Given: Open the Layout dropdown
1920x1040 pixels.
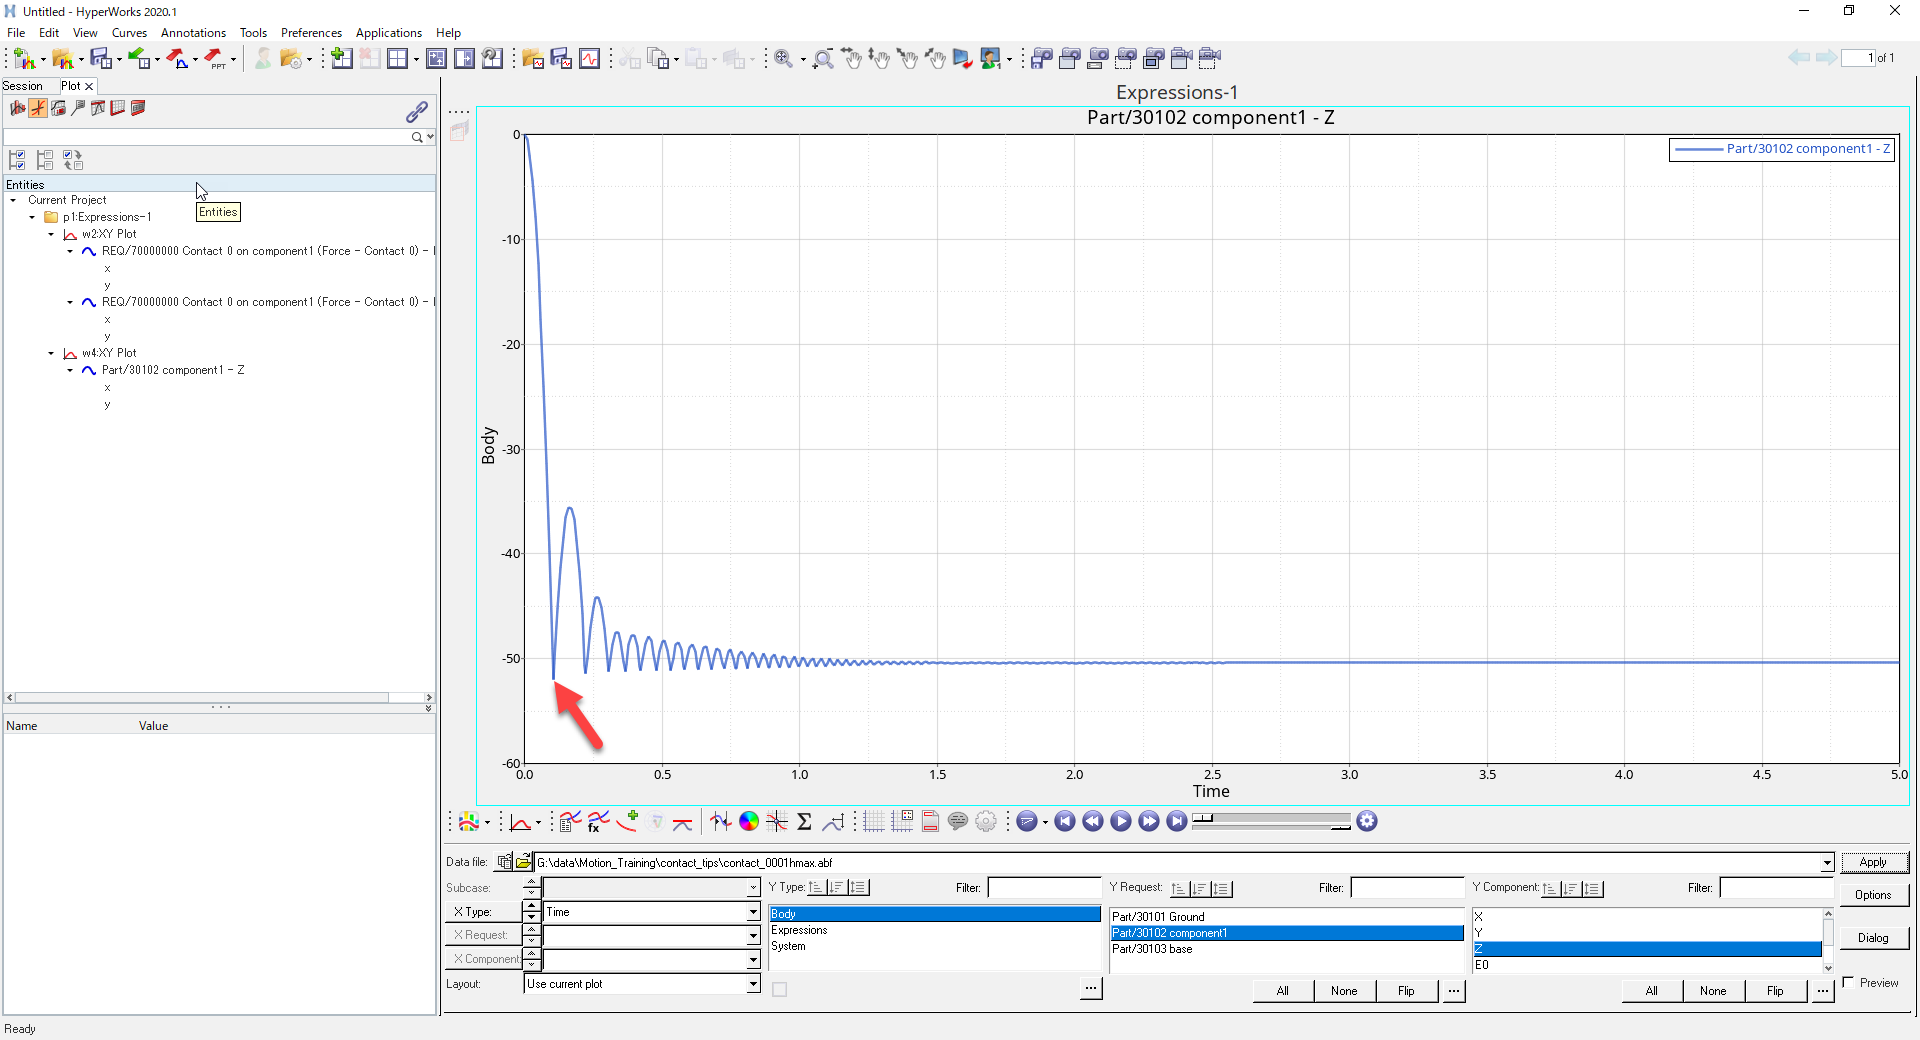Looking at the screenshot, I should (x=753, y=984).
